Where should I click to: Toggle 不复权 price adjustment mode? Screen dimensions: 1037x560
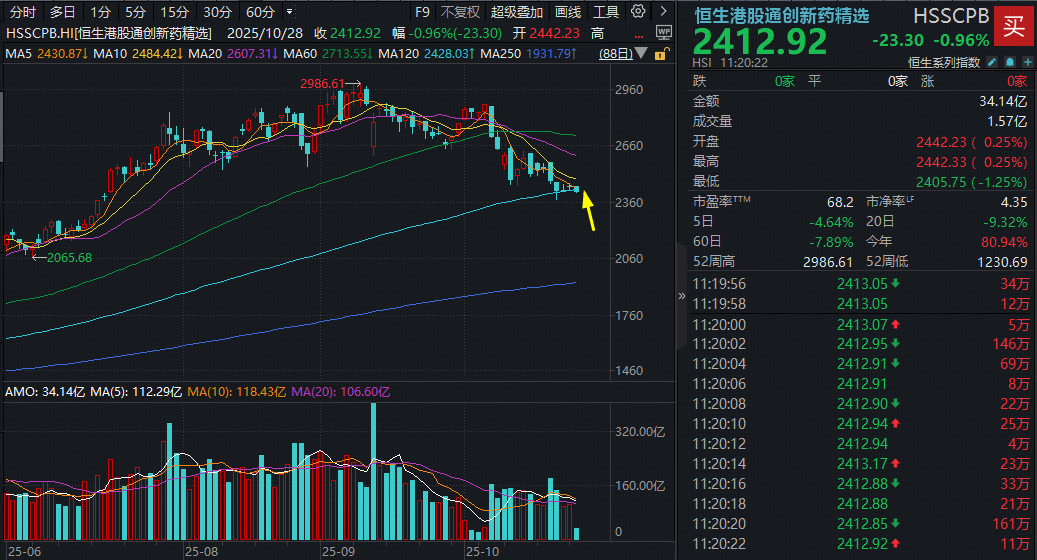461,12
